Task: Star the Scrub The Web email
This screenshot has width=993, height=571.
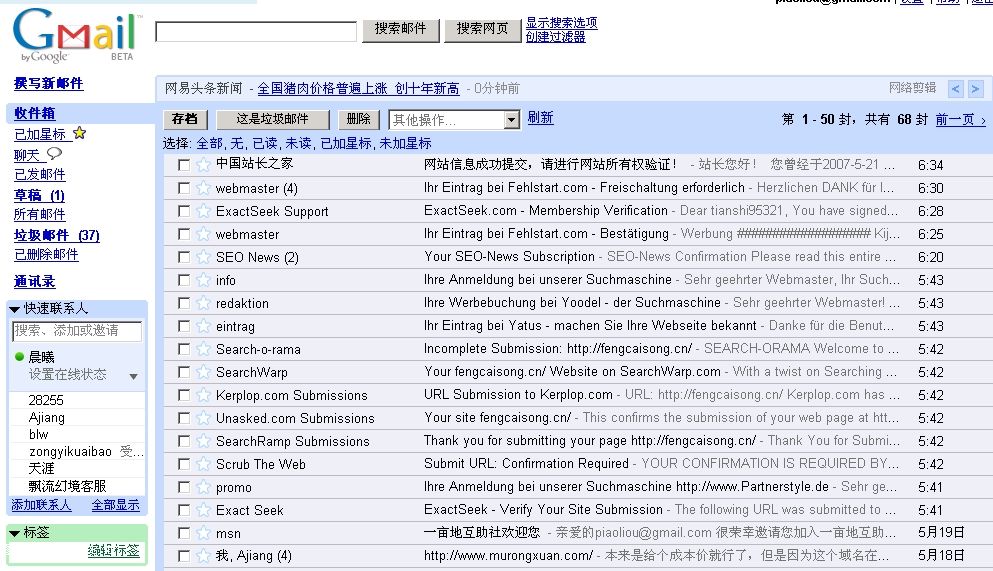Action: click(203, 464)
